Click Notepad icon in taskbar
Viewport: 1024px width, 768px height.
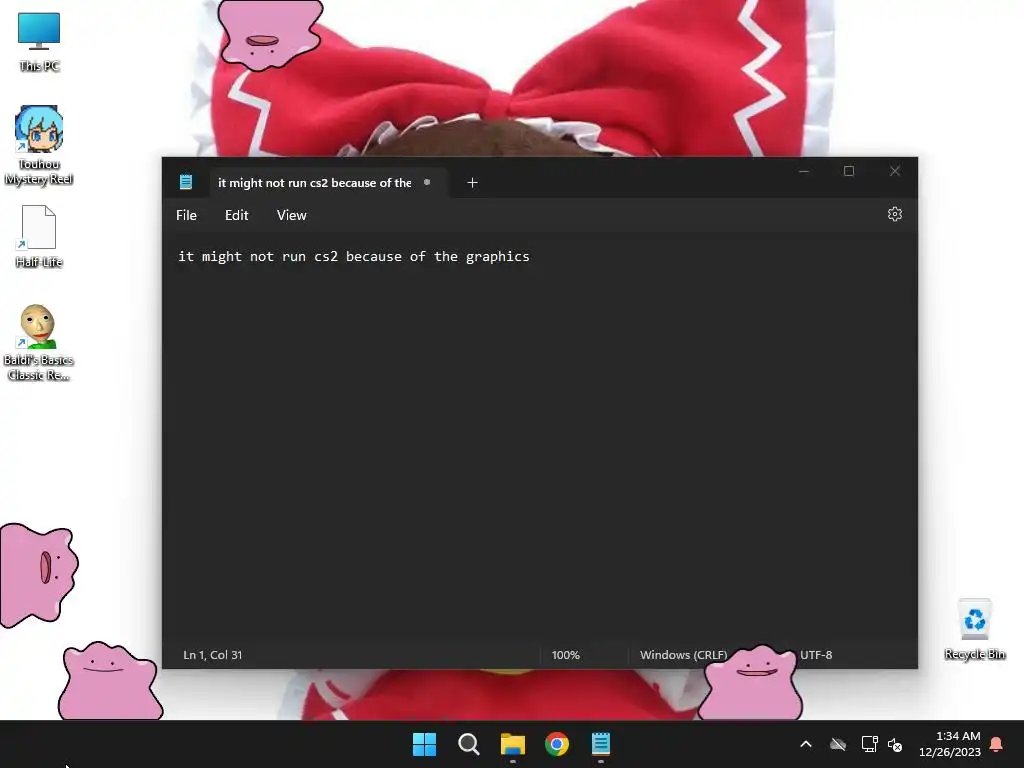pyautogui.click(x=601, y=744)
